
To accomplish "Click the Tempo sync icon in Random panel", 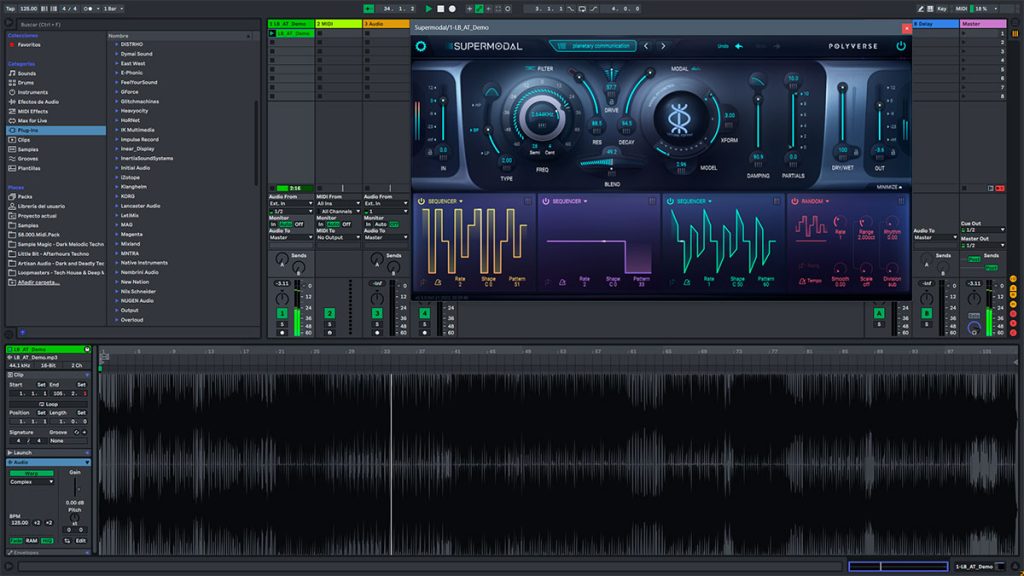I will point(801,281).
